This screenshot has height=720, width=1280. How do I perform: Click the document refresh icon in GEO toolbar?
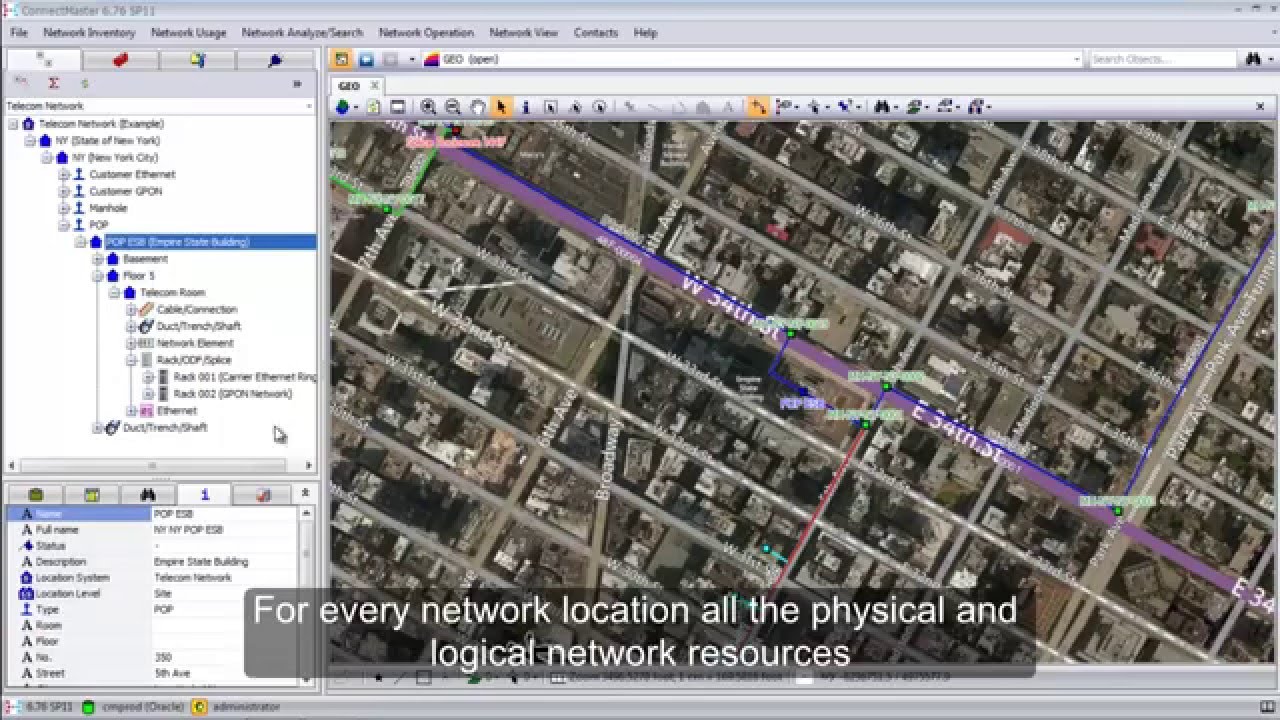point(373,107)
